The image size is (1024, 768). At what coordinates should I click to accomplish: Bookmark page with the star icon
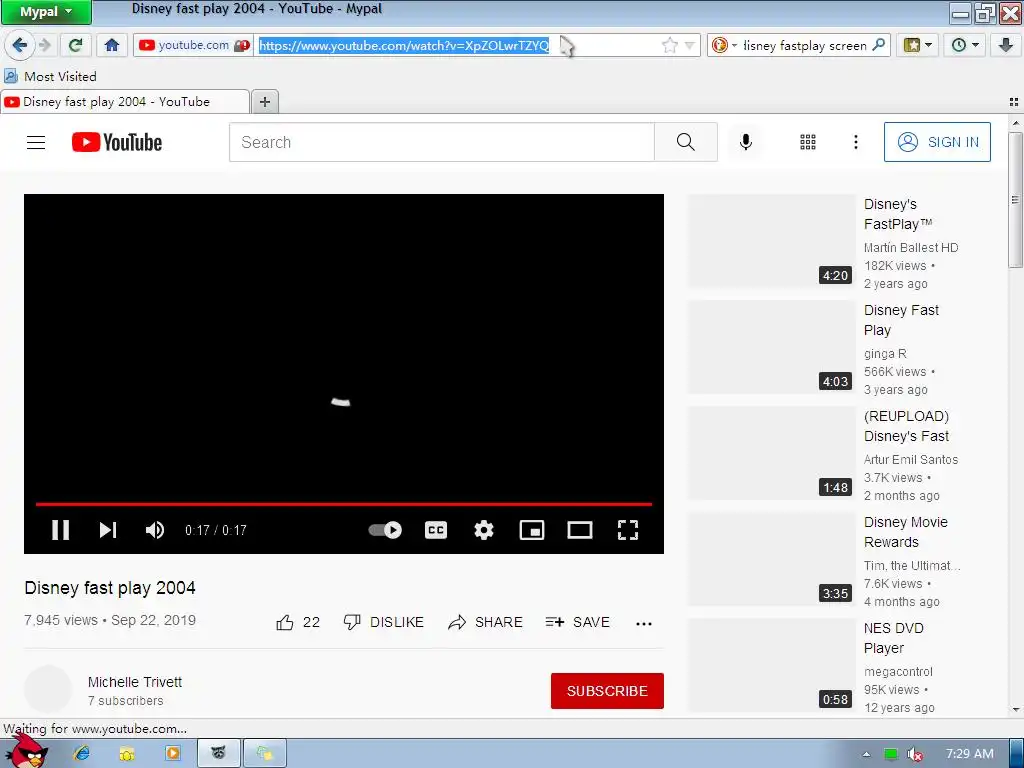[x=669, y=45]
